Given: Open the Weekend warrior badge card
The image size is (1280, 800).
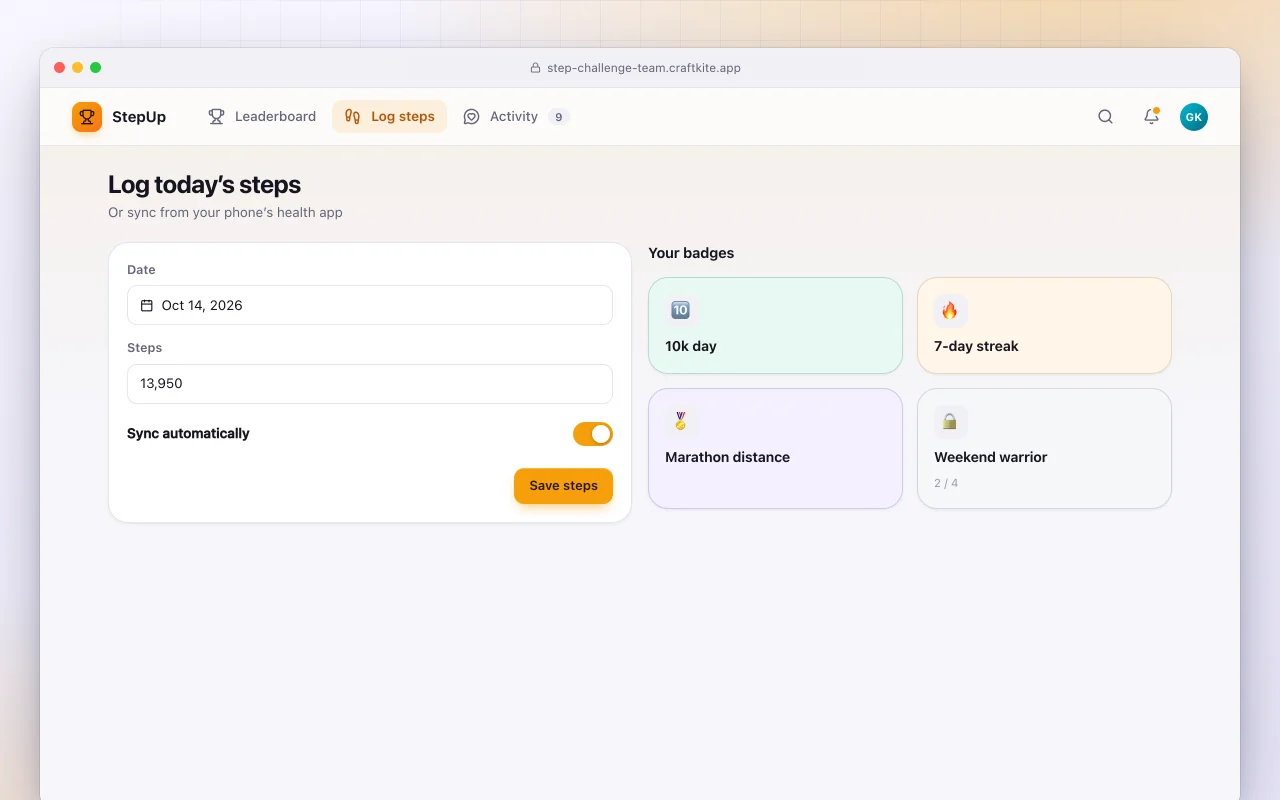Looking at the screenshot, I should click(1044, 448).
